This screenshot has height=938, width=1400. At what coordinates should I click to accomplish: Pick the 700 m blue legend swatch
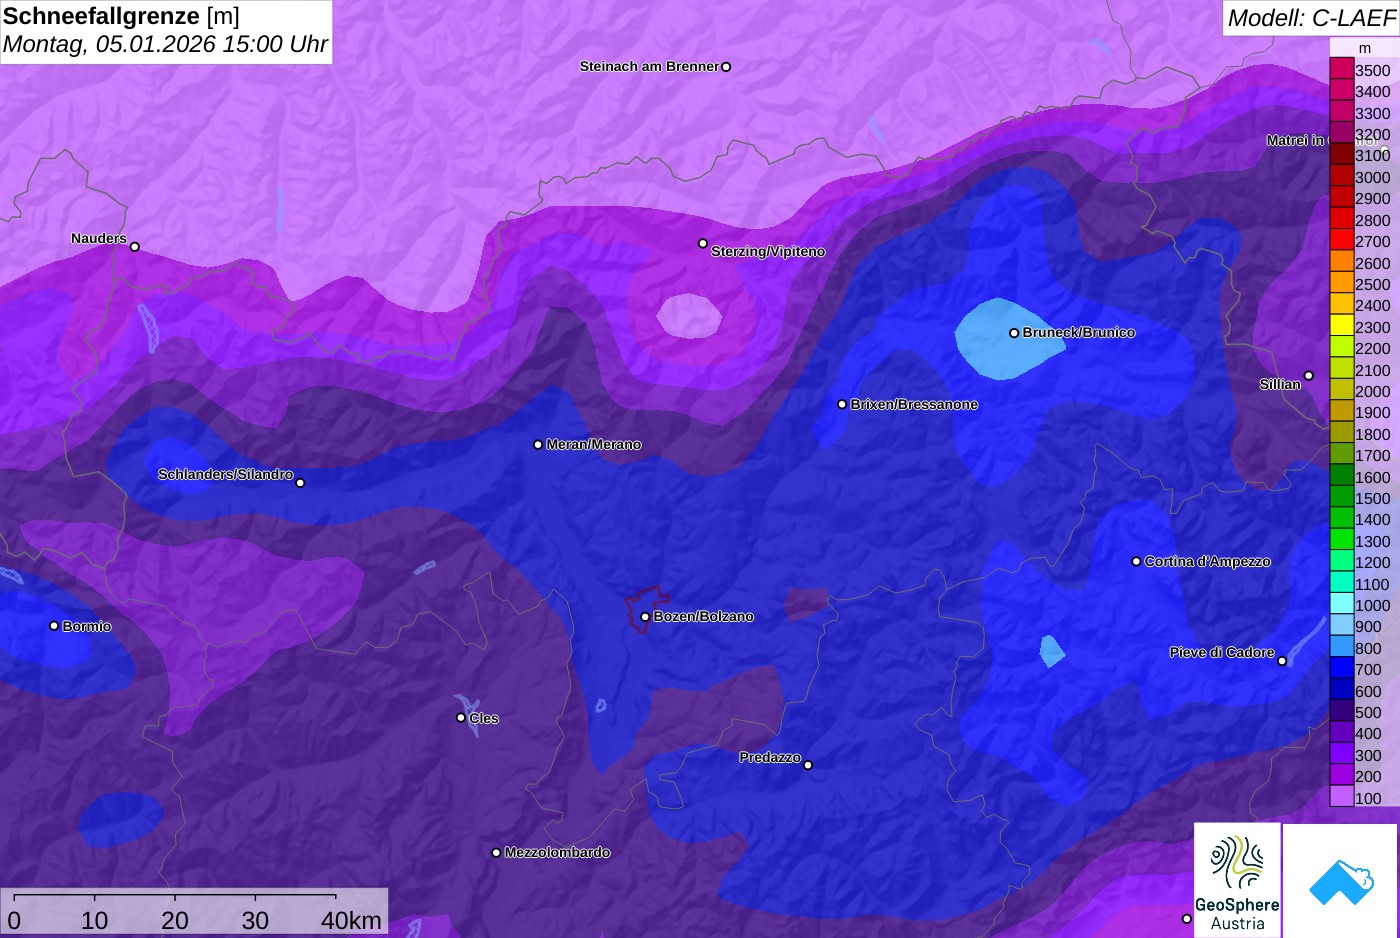point(1341,669)
